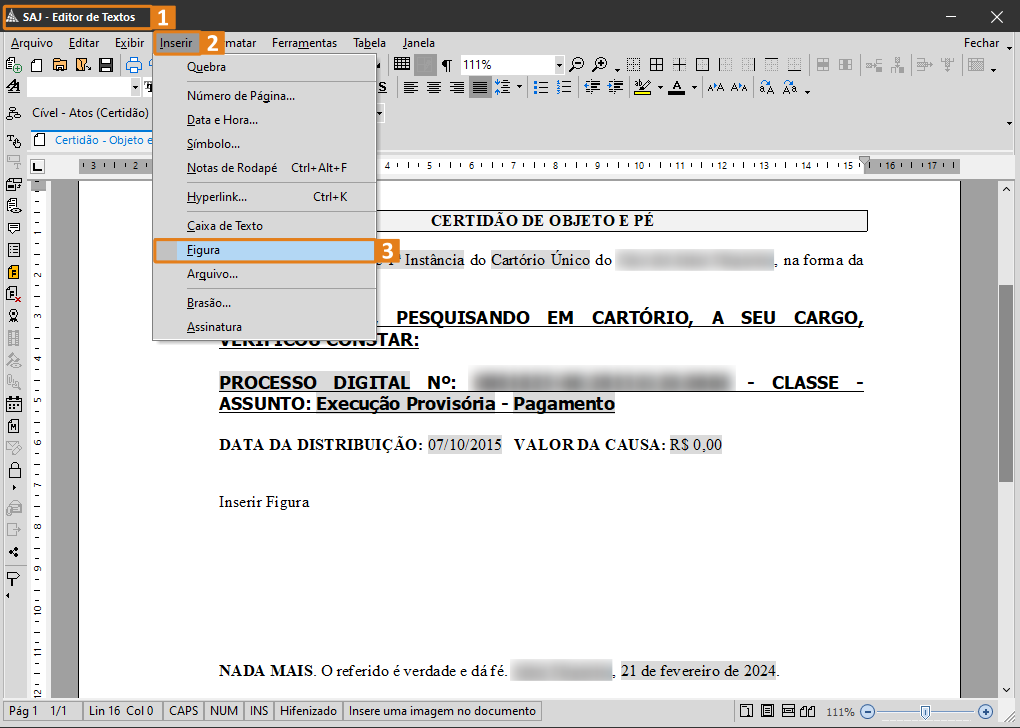The image size is (1020, 728).
Task: Expand the Fechar toolbar overflow arrow
Action: (x=1010, y=48)
